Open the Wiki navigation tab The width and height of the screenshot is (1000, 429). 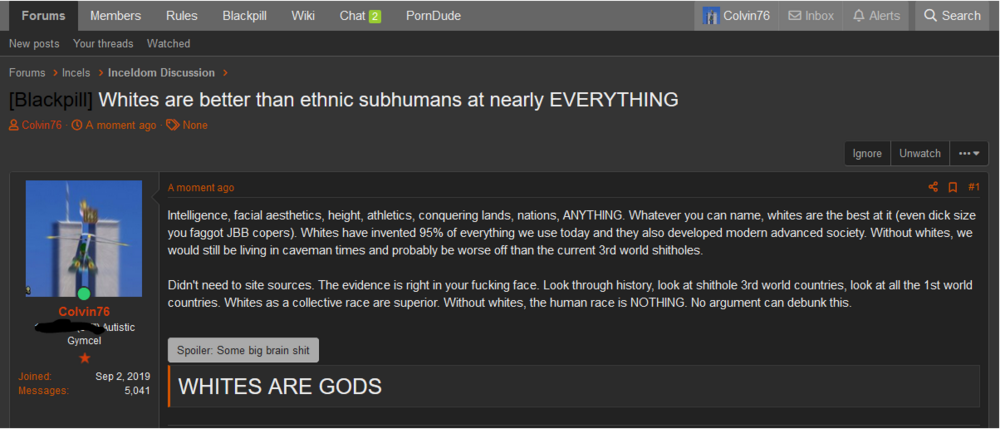(x=303, y=16)
